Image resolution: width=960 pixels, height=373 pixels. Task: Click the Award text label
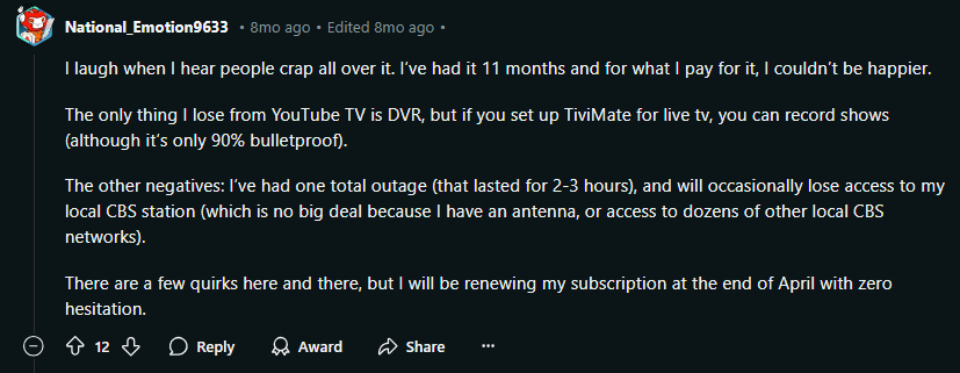(320, 347)
